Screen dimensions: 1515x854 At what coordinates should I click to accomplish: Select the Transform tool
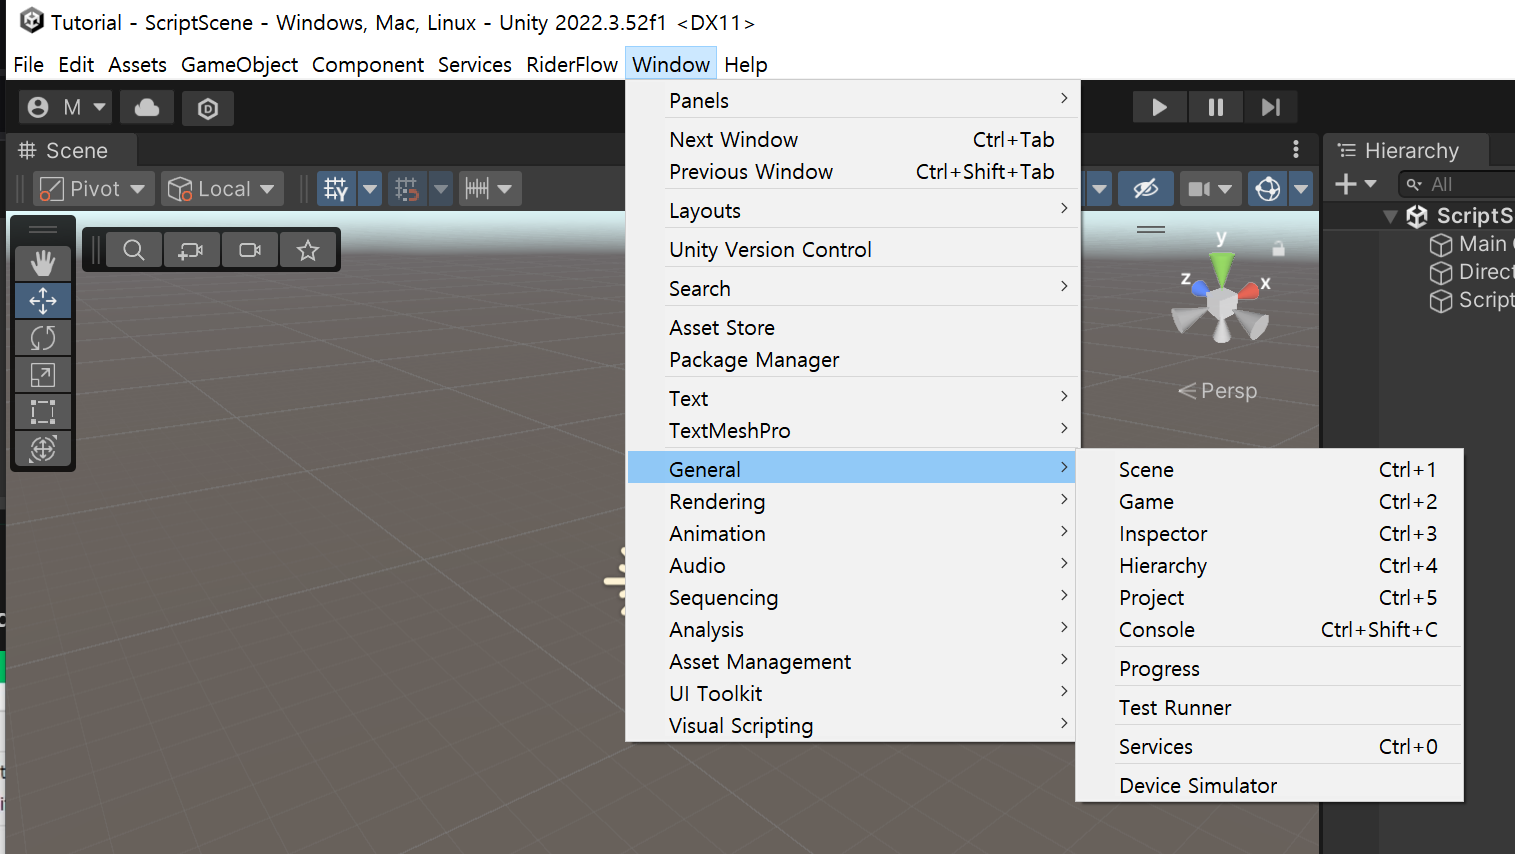[x=43, y=449]
